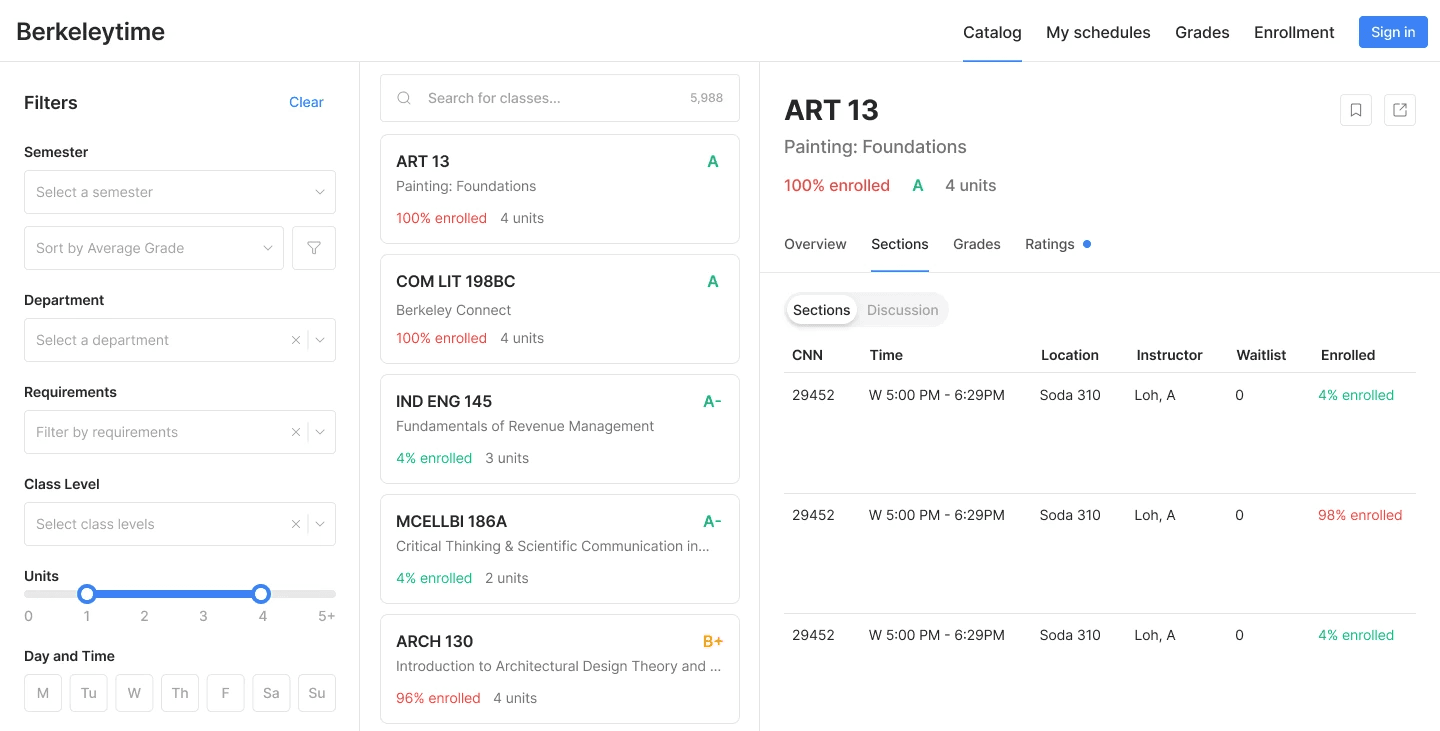
Task: Click the upper Units slider handle
Action: [x=261, y=594]
